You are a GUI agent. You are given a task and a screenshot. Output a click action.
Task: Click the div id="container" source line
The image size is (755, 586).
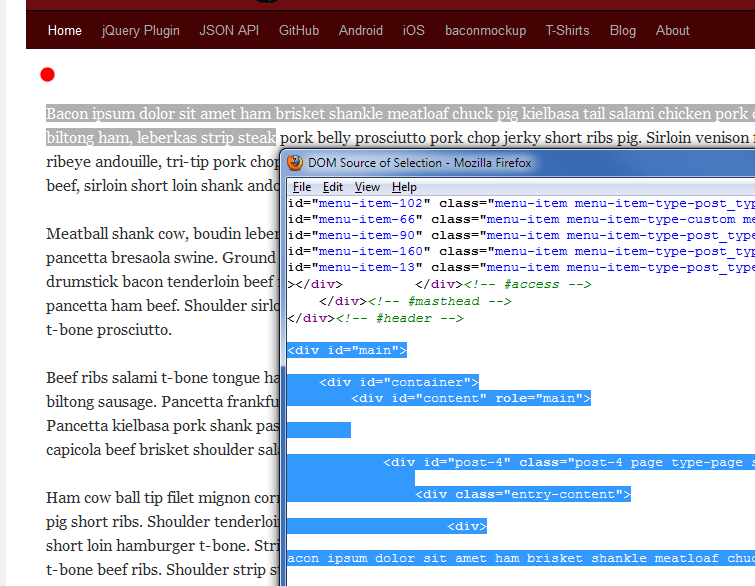(399, 382)
